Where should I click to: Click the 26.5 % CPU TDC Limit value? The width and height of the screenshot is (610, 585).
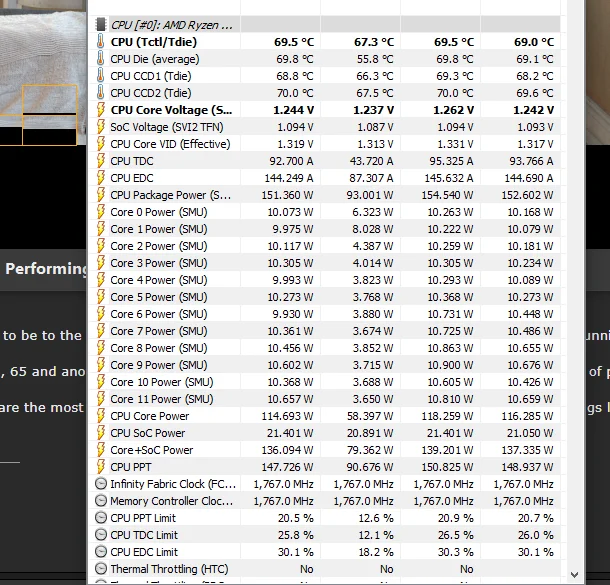click(x=456, y=535)
